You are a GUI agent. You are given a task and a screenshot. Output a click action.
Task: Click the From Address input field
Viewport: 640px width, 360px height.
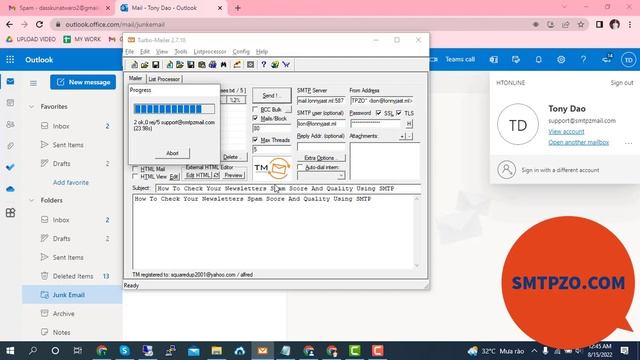click(x=382, y=100)
